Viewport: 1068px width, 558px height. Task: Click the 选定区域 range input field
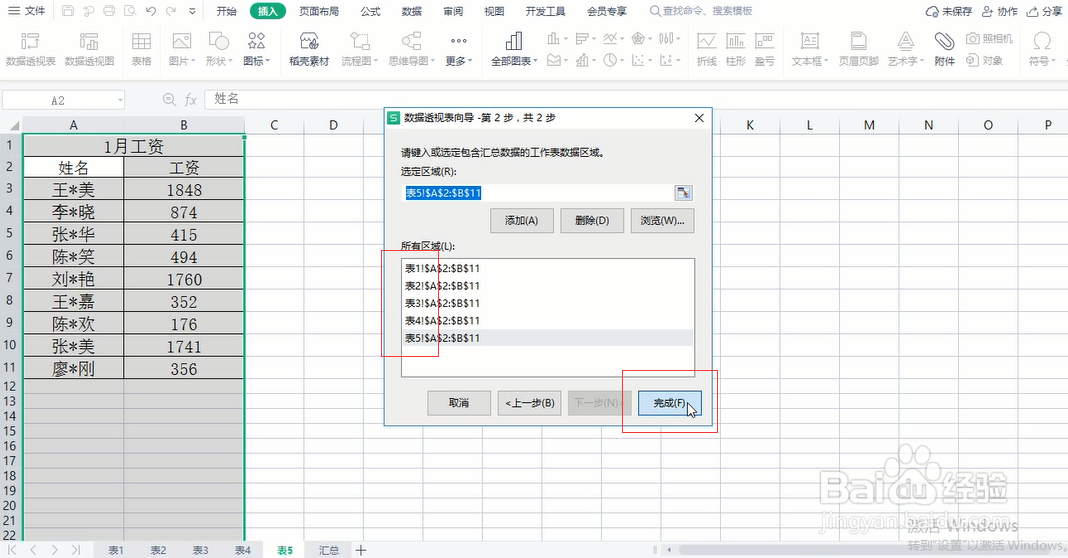tap(538, 193)
